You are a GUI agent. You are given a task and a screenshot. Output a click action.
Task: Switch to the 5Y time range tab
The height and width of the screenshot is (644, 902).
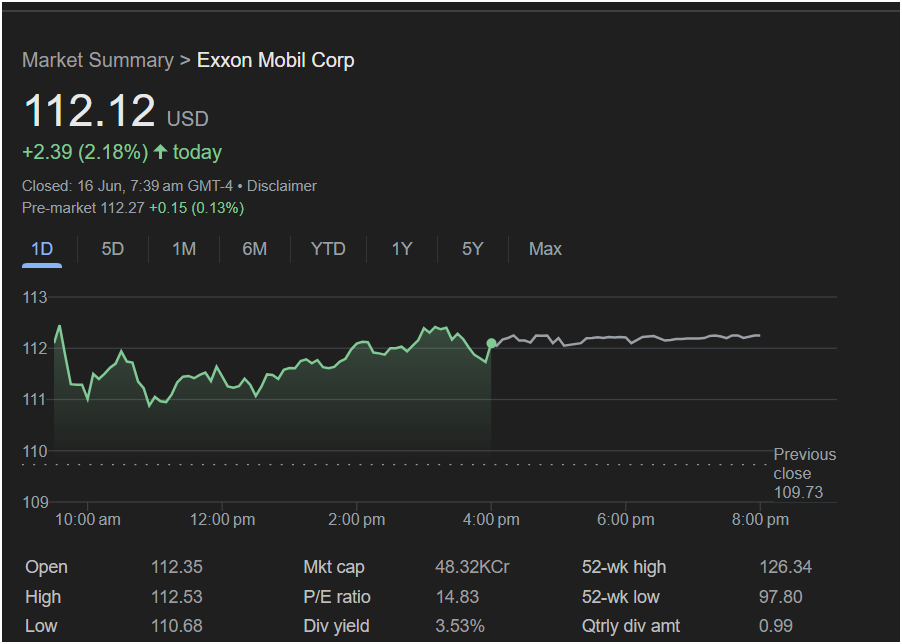coord(472,249)
